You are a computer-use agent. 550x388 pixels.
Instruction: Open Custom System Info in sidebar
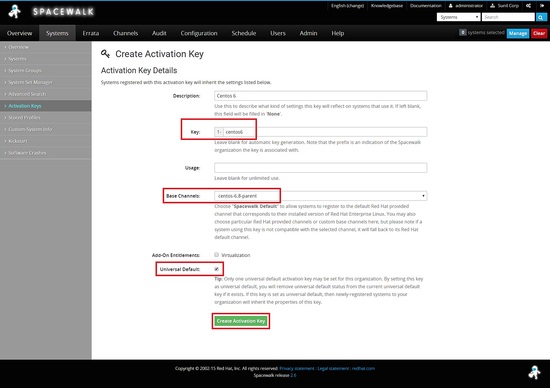[x=46, y=129]
